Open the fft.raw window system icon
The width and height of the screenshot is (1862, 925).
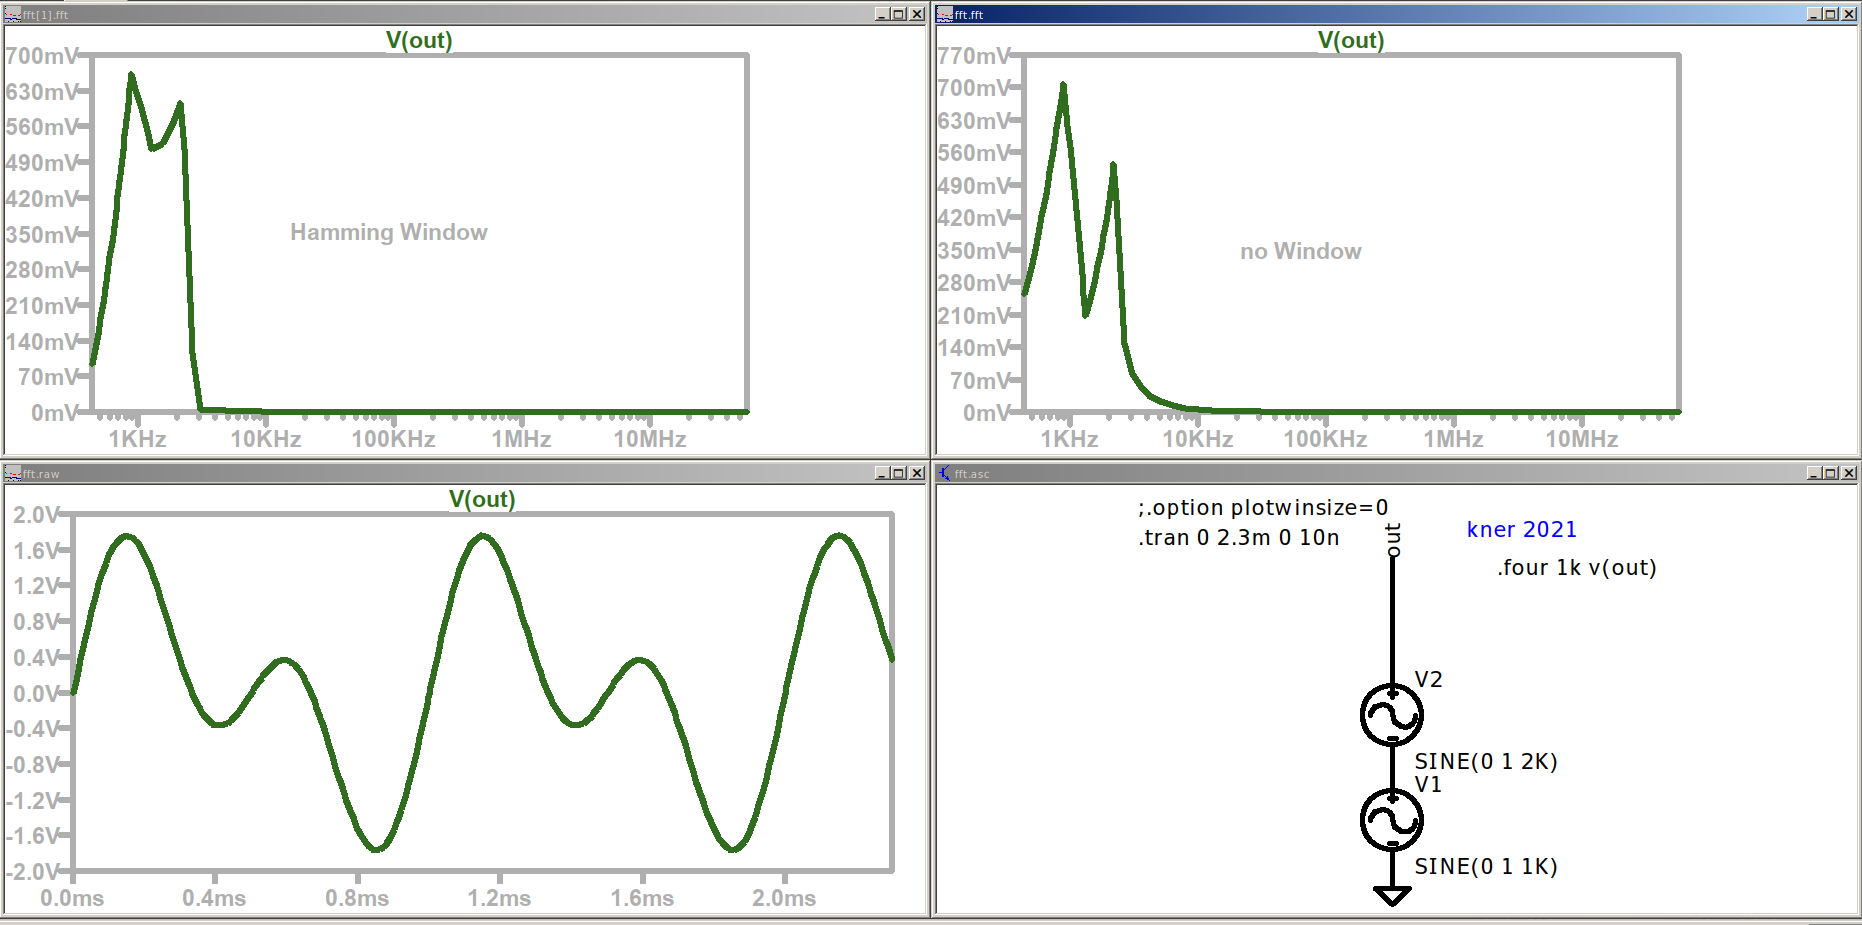(x=13, y=473)
